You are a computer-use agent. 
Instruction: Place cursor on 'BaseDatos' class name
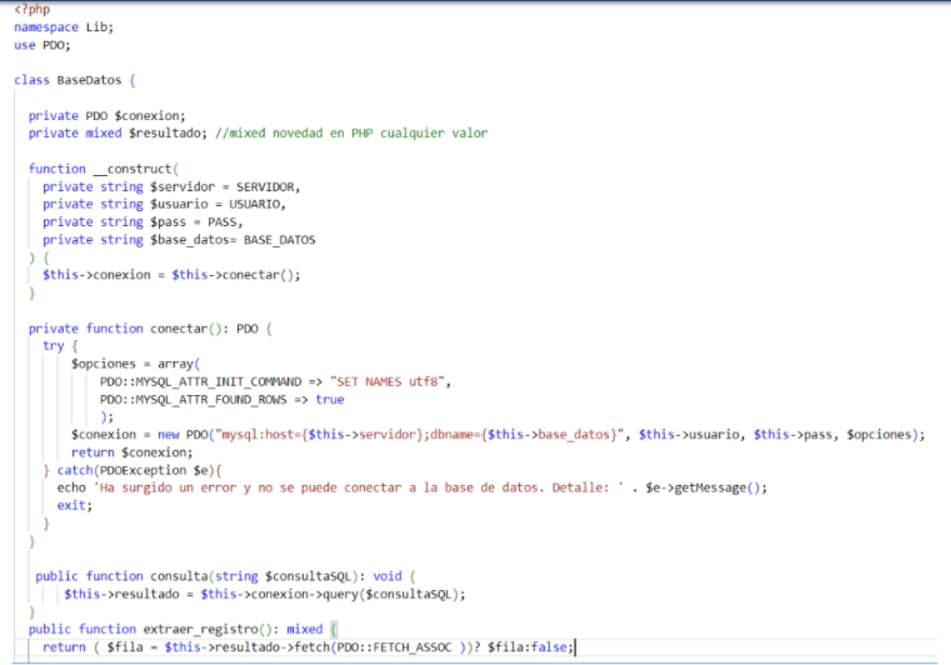coord(89,80)
